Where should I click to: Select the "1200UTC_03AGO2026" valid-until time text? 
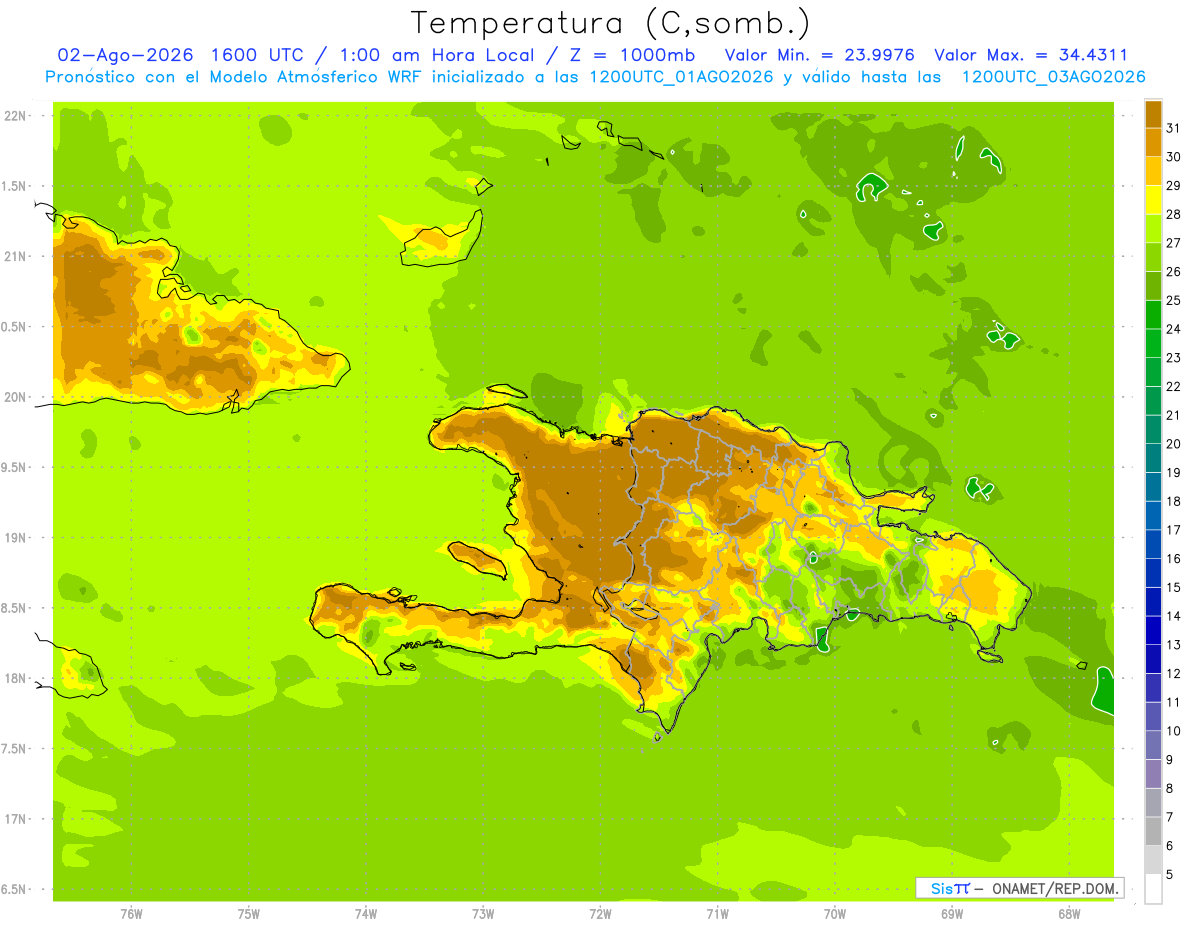coord(1053,77)
